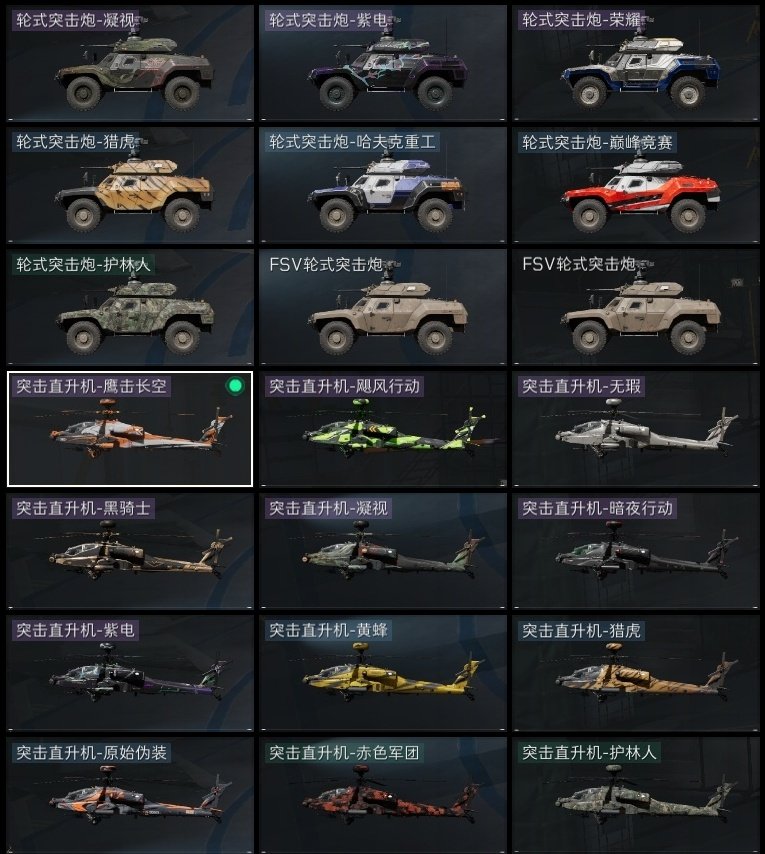
Task: Pick the 轮式突击炮-猎虎 tiger stripe skin
Action: coord(130,185)
